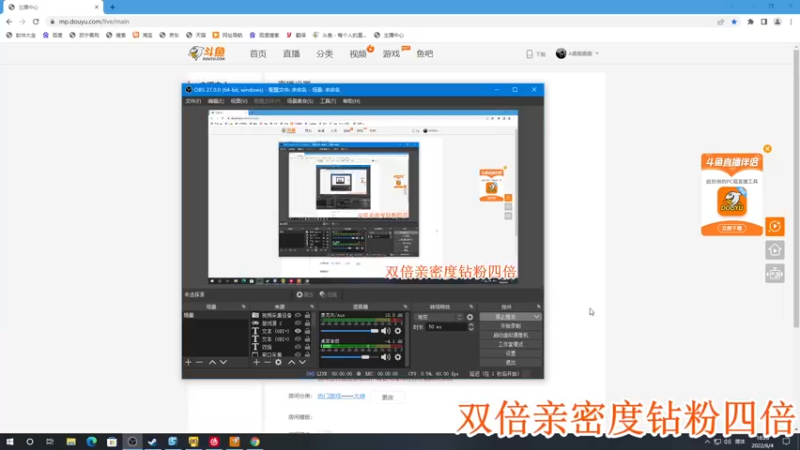
Task: Float the 转场特效 transitions dock panel
Action: pos(471,307)
